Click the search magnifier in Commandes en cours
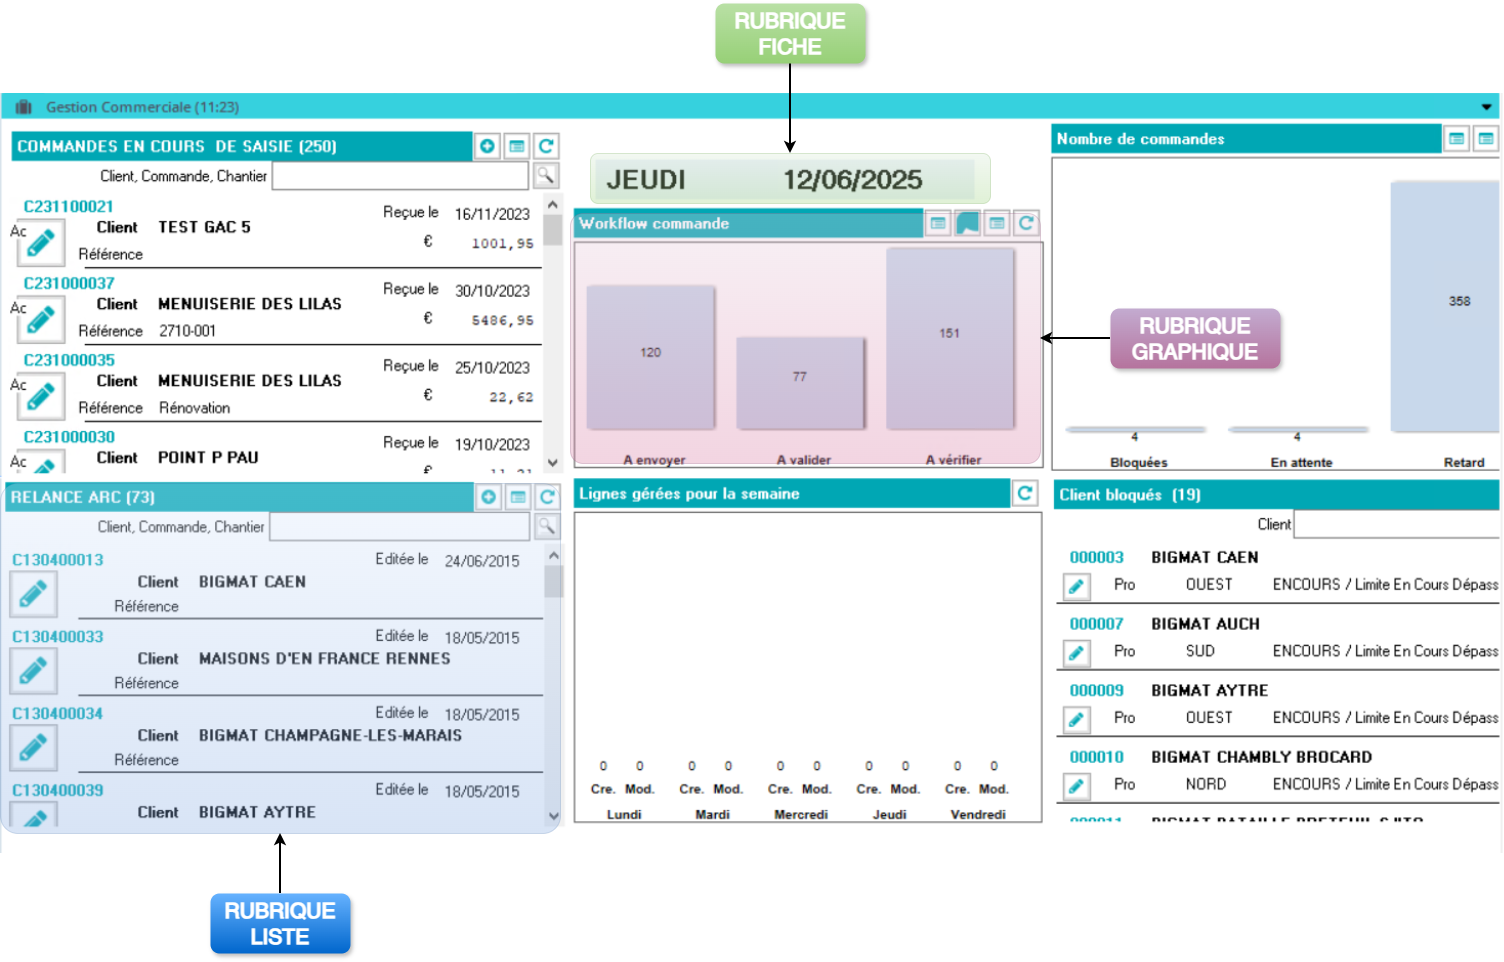The width and height of the screenshot is (1504, 962). tap(545, 176)
